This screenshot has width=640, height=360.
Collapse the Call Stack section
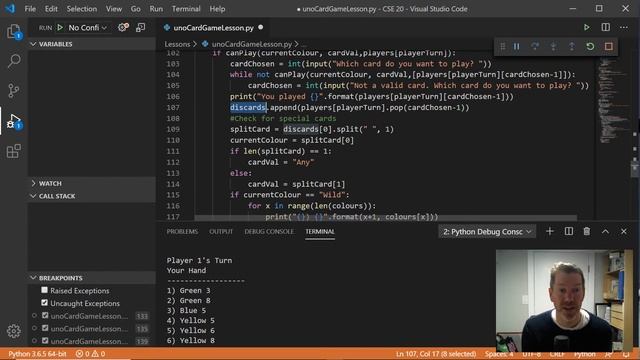(x=91, y=196)
